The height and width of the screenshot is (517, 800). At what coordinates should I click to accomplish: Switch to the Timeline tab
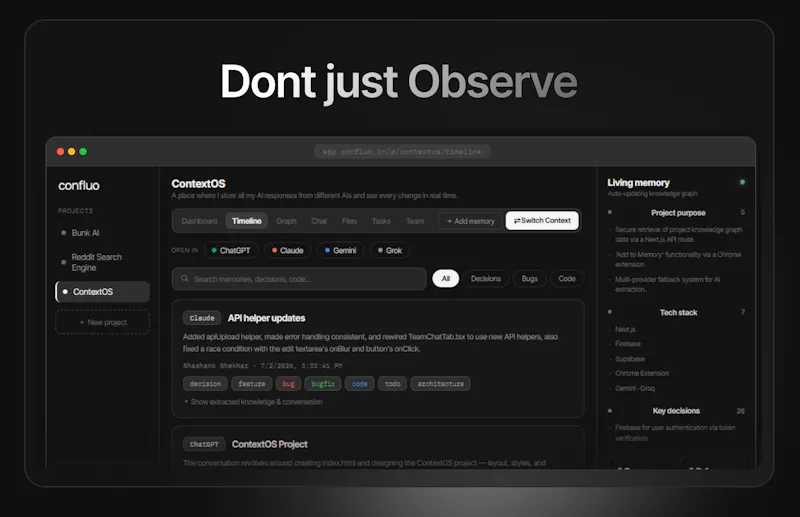(x=247, y=221)
